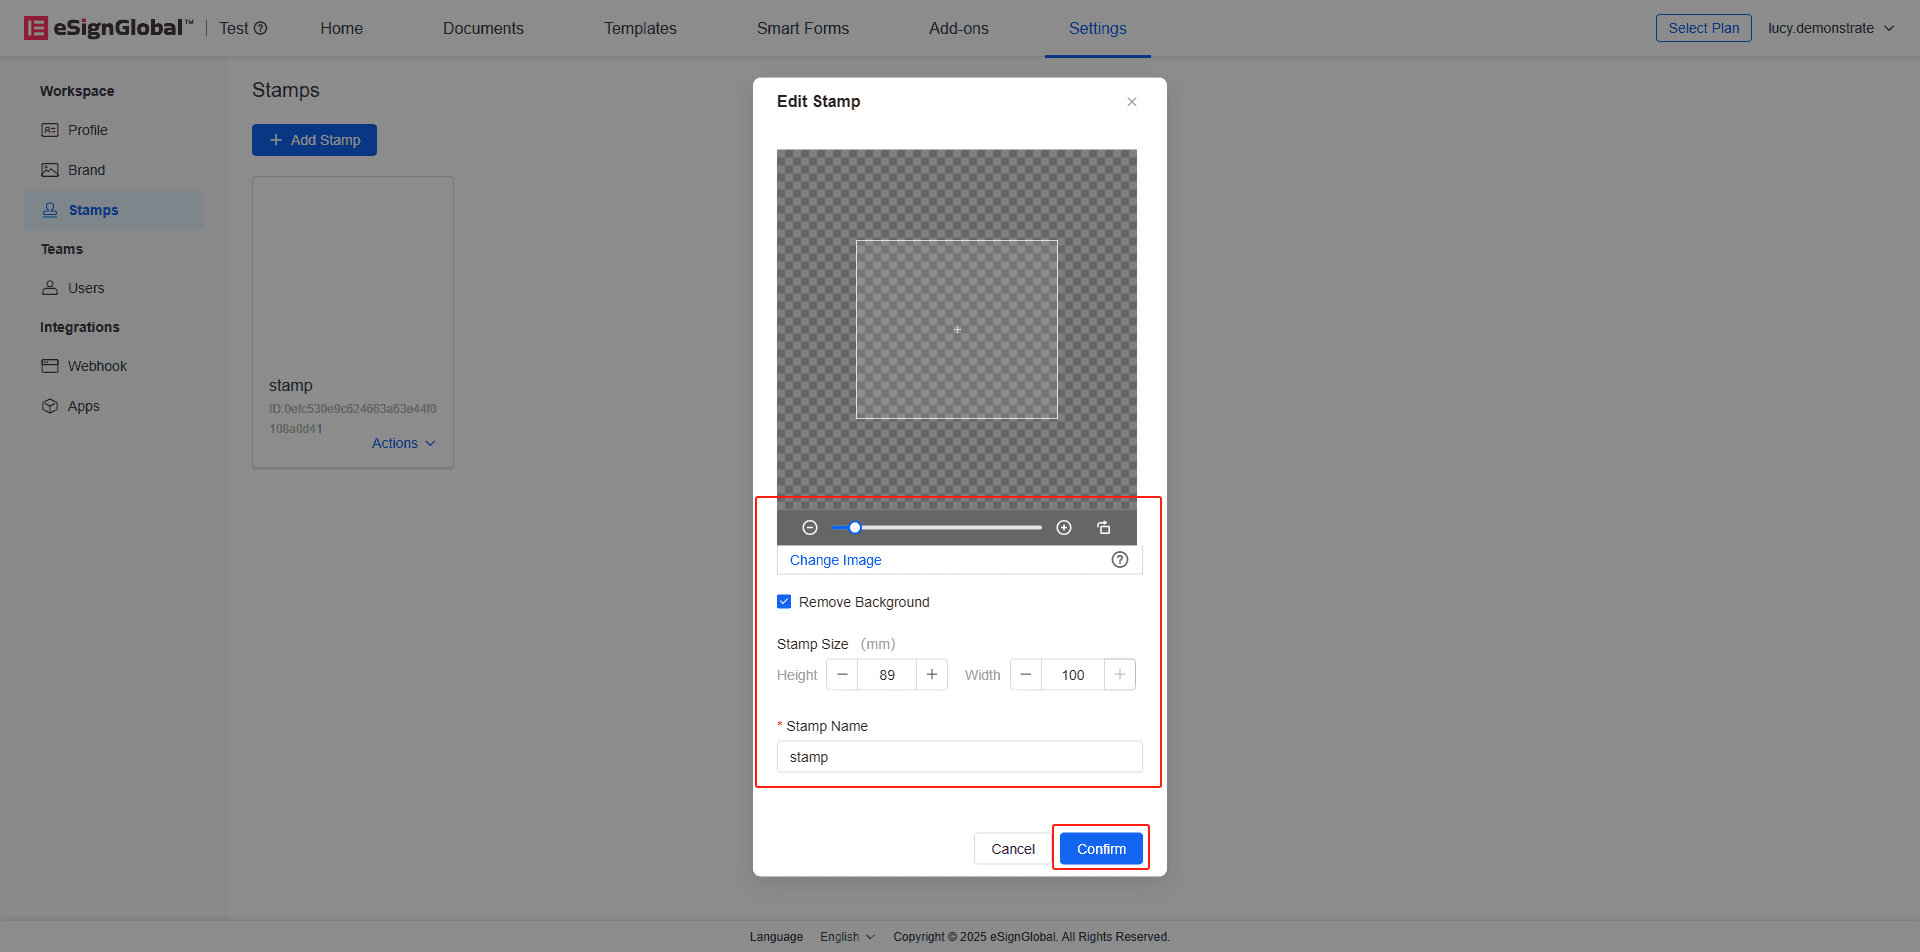Viewport: 1920px width, 952px height.
Task: Click the help question mark icon beside Change Image
Action: (1120, 560)
